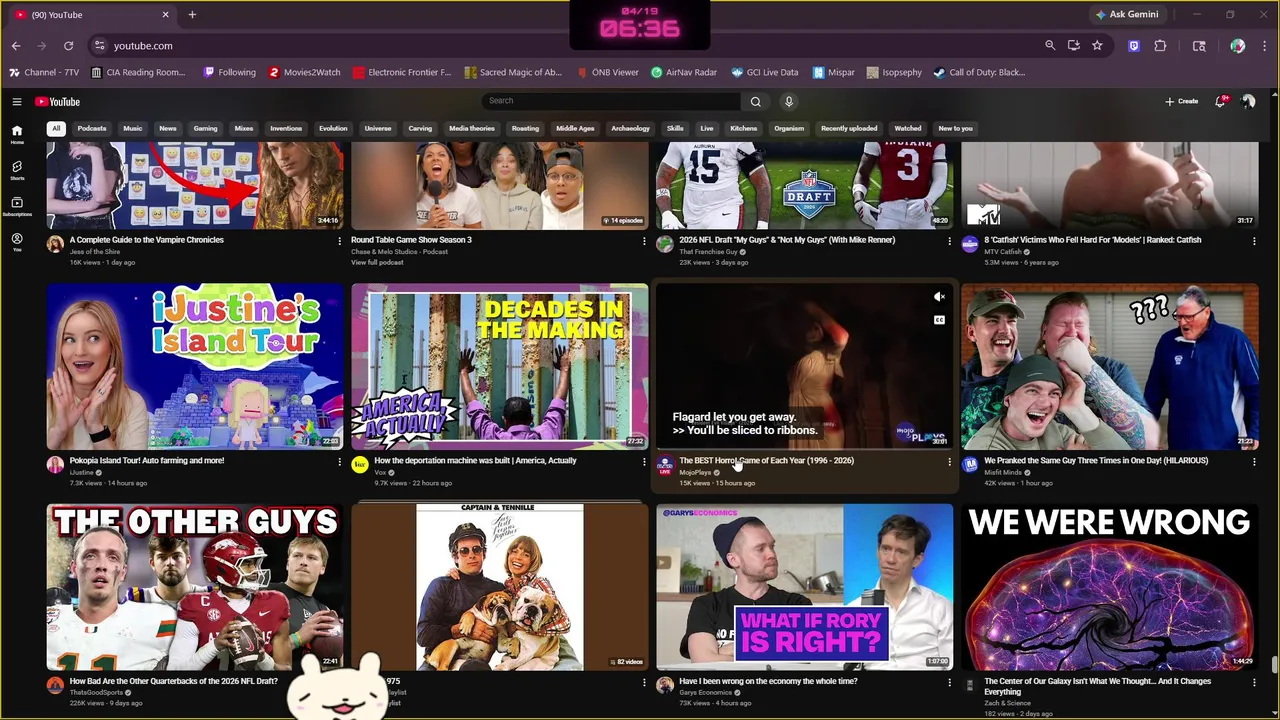1280x720 pixels.
Task: Open the We Were Wrong galaxy thumbnail
Action: point(1110,587)
